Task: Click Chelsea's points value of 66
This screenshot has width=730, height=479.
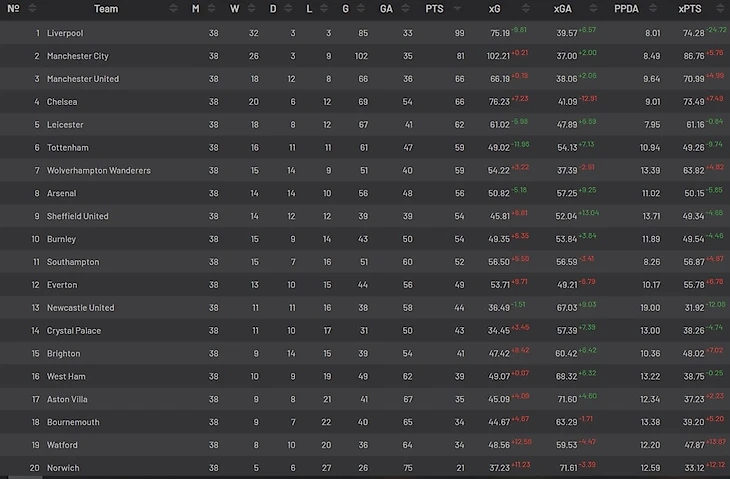Action: pyautogui.click(x=459, y=102)
